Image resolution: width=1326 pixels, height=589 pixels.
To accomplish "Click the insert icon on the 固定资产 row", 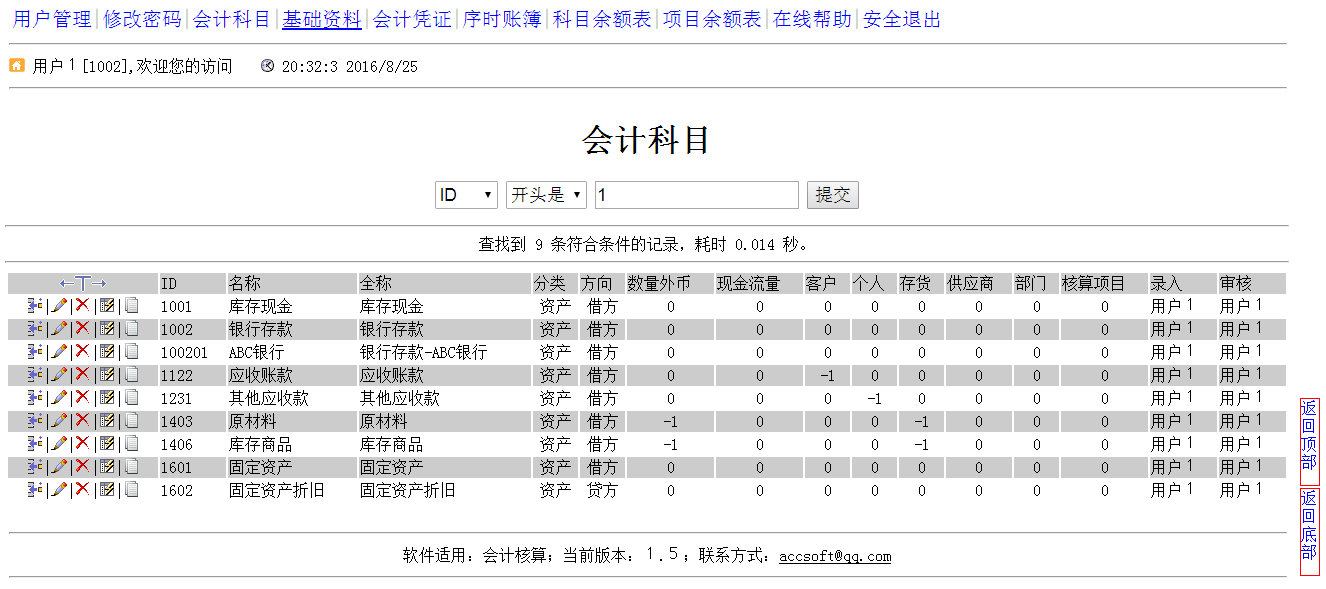I will tap(35, 467).
